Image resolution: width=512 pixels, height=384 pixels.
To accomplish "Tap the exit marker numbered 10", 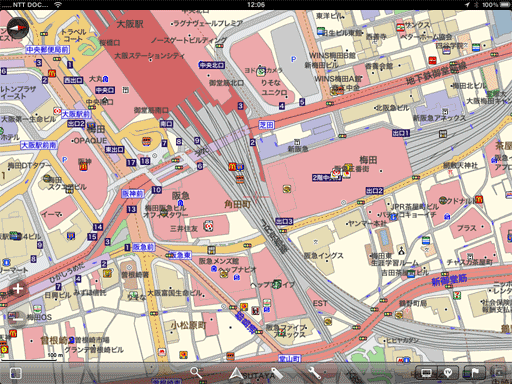I will tap(157, 190).
